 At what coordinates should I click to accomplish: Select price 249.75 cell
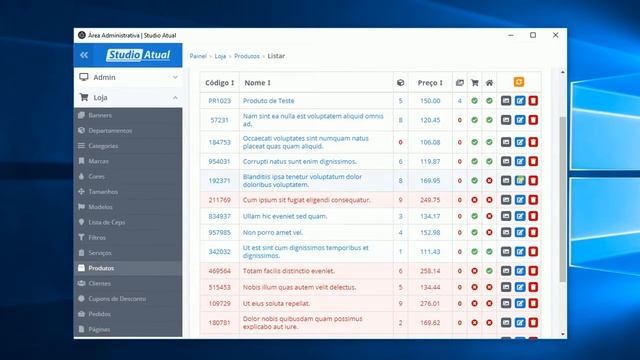430,200
